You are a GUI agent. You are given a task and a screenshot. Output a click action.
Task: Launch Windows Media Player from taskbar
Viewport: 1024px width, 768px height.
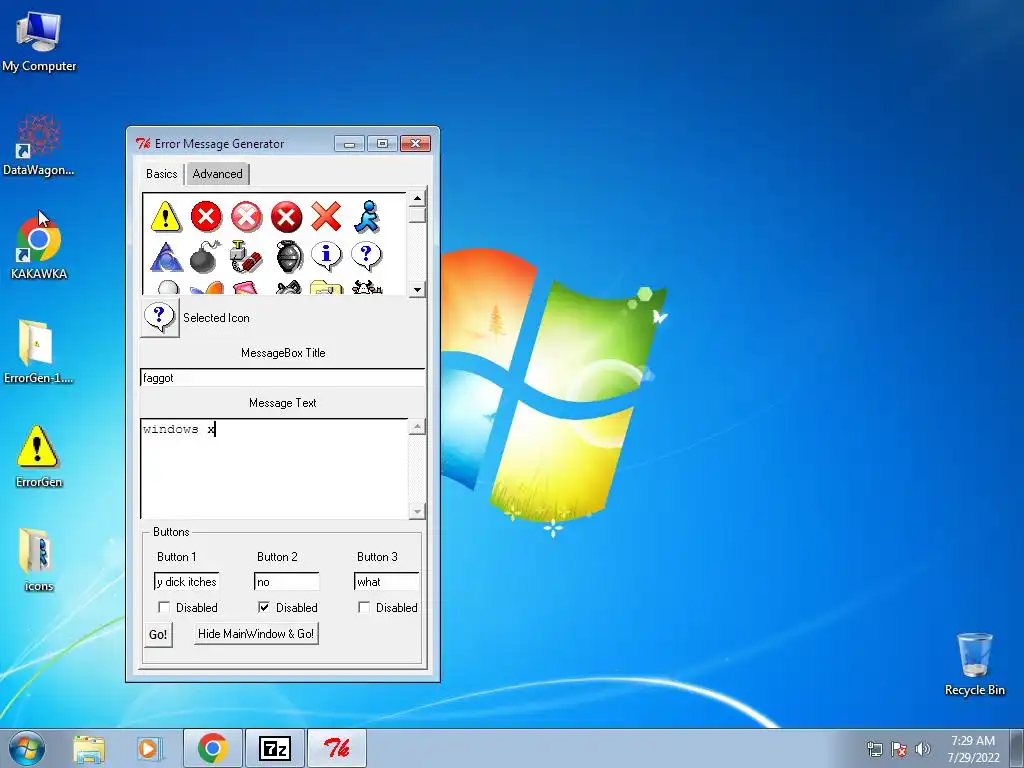(149, 749)
